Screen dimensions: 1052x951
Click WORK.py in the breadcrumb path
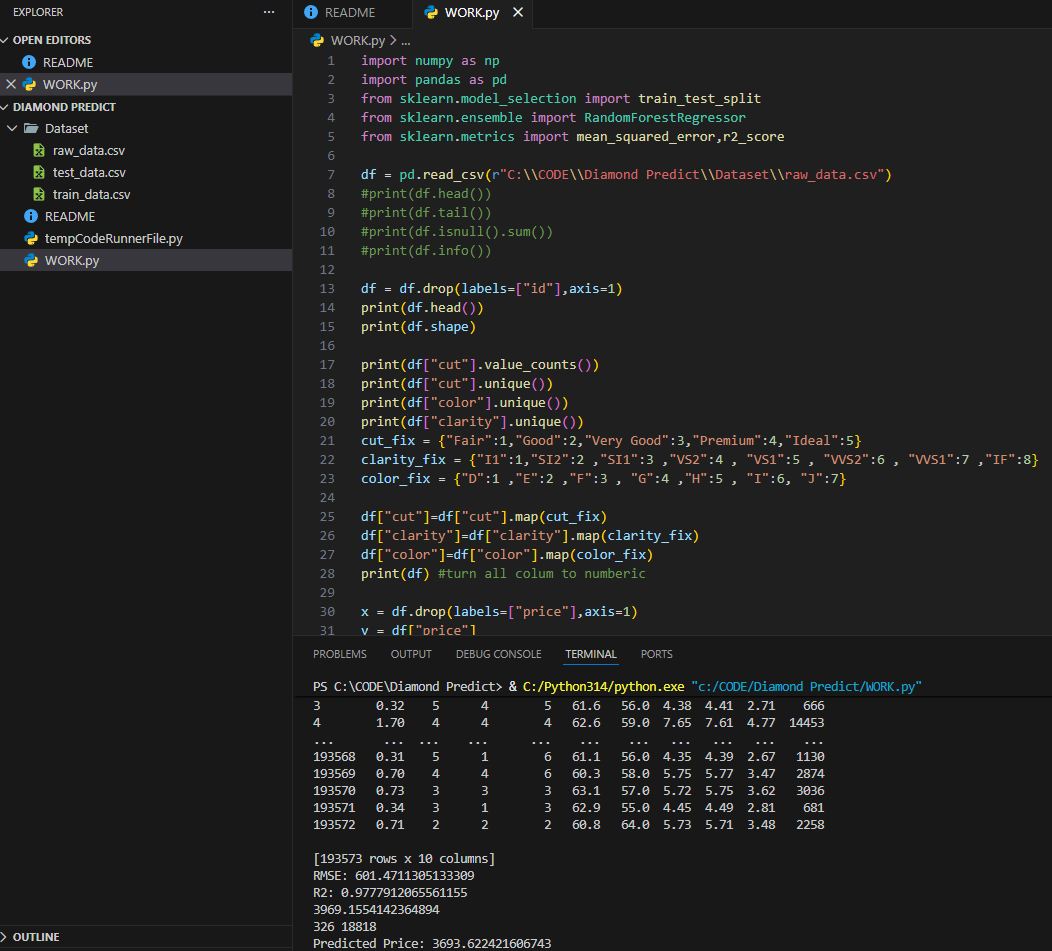coord(357,41)
